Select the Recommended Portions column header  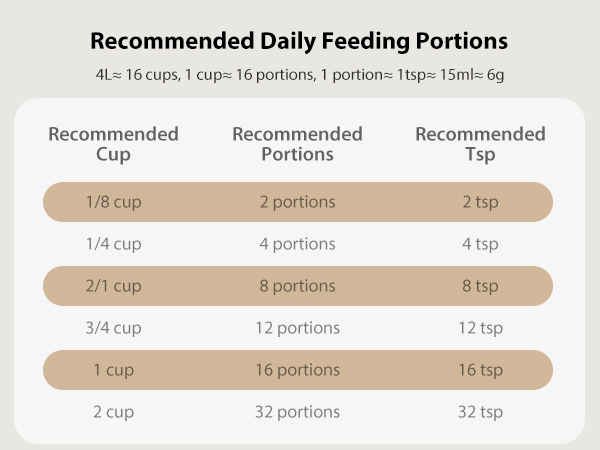coord(297,144)
